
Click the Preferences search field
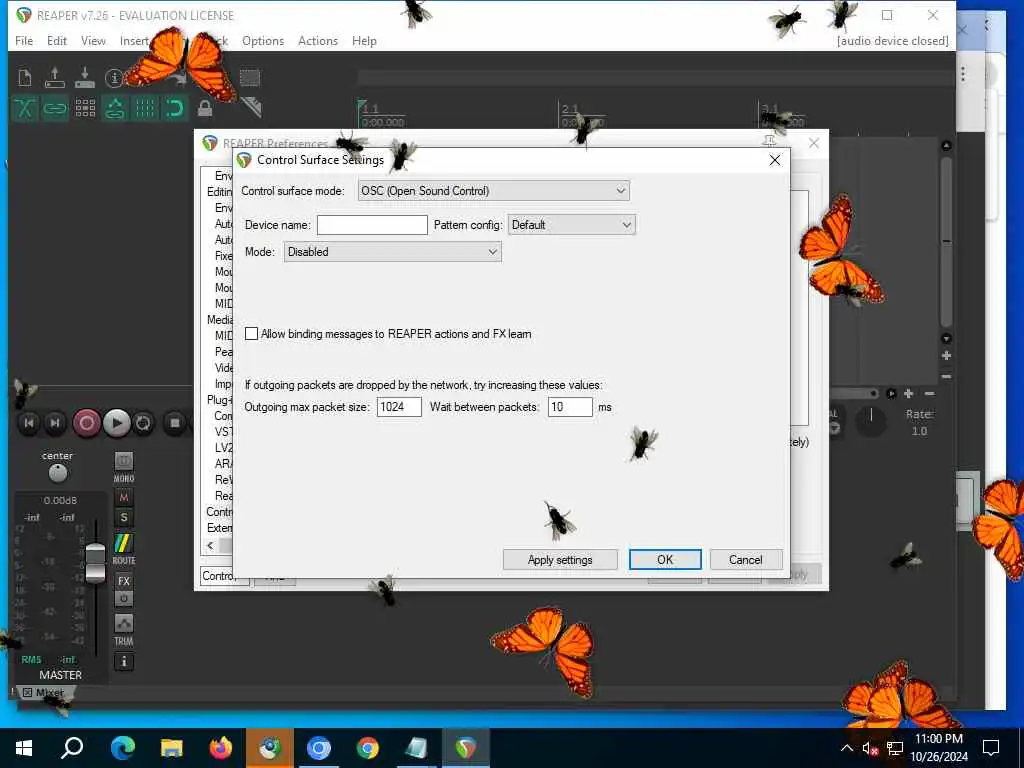click(224, 575)
